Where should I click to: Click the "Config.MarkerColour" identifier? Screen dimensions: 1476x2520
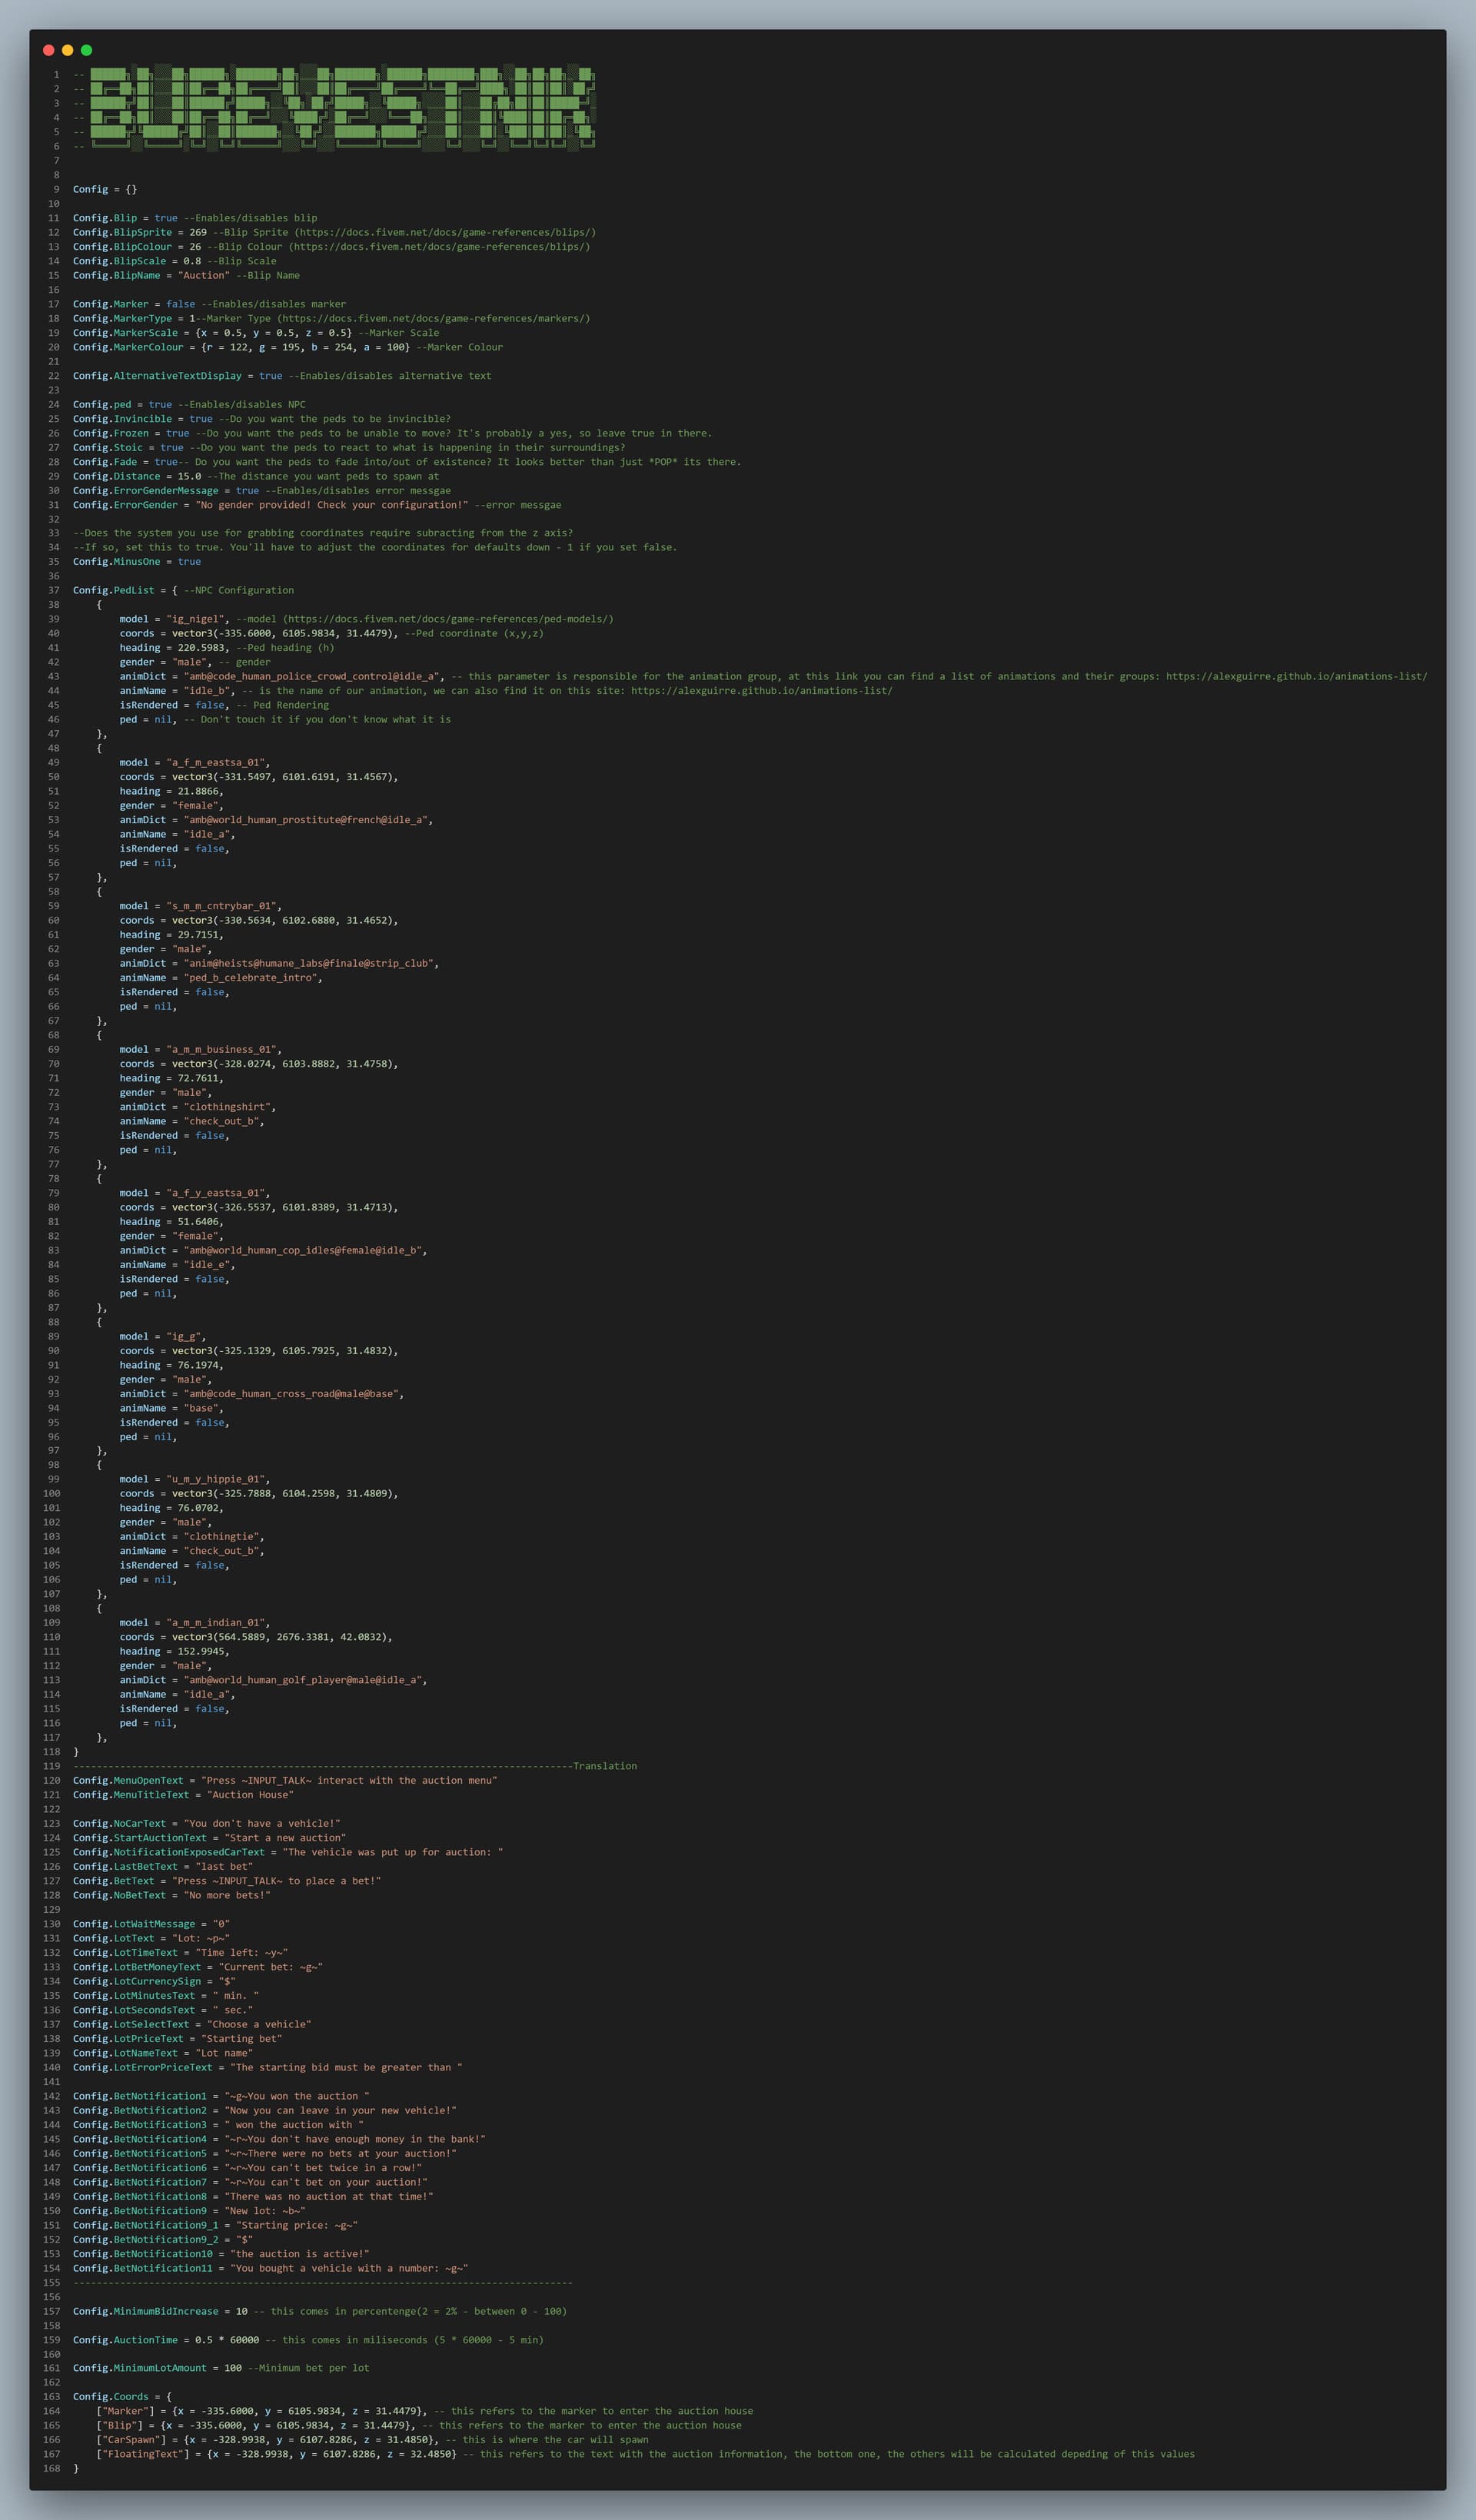(128, 347)
